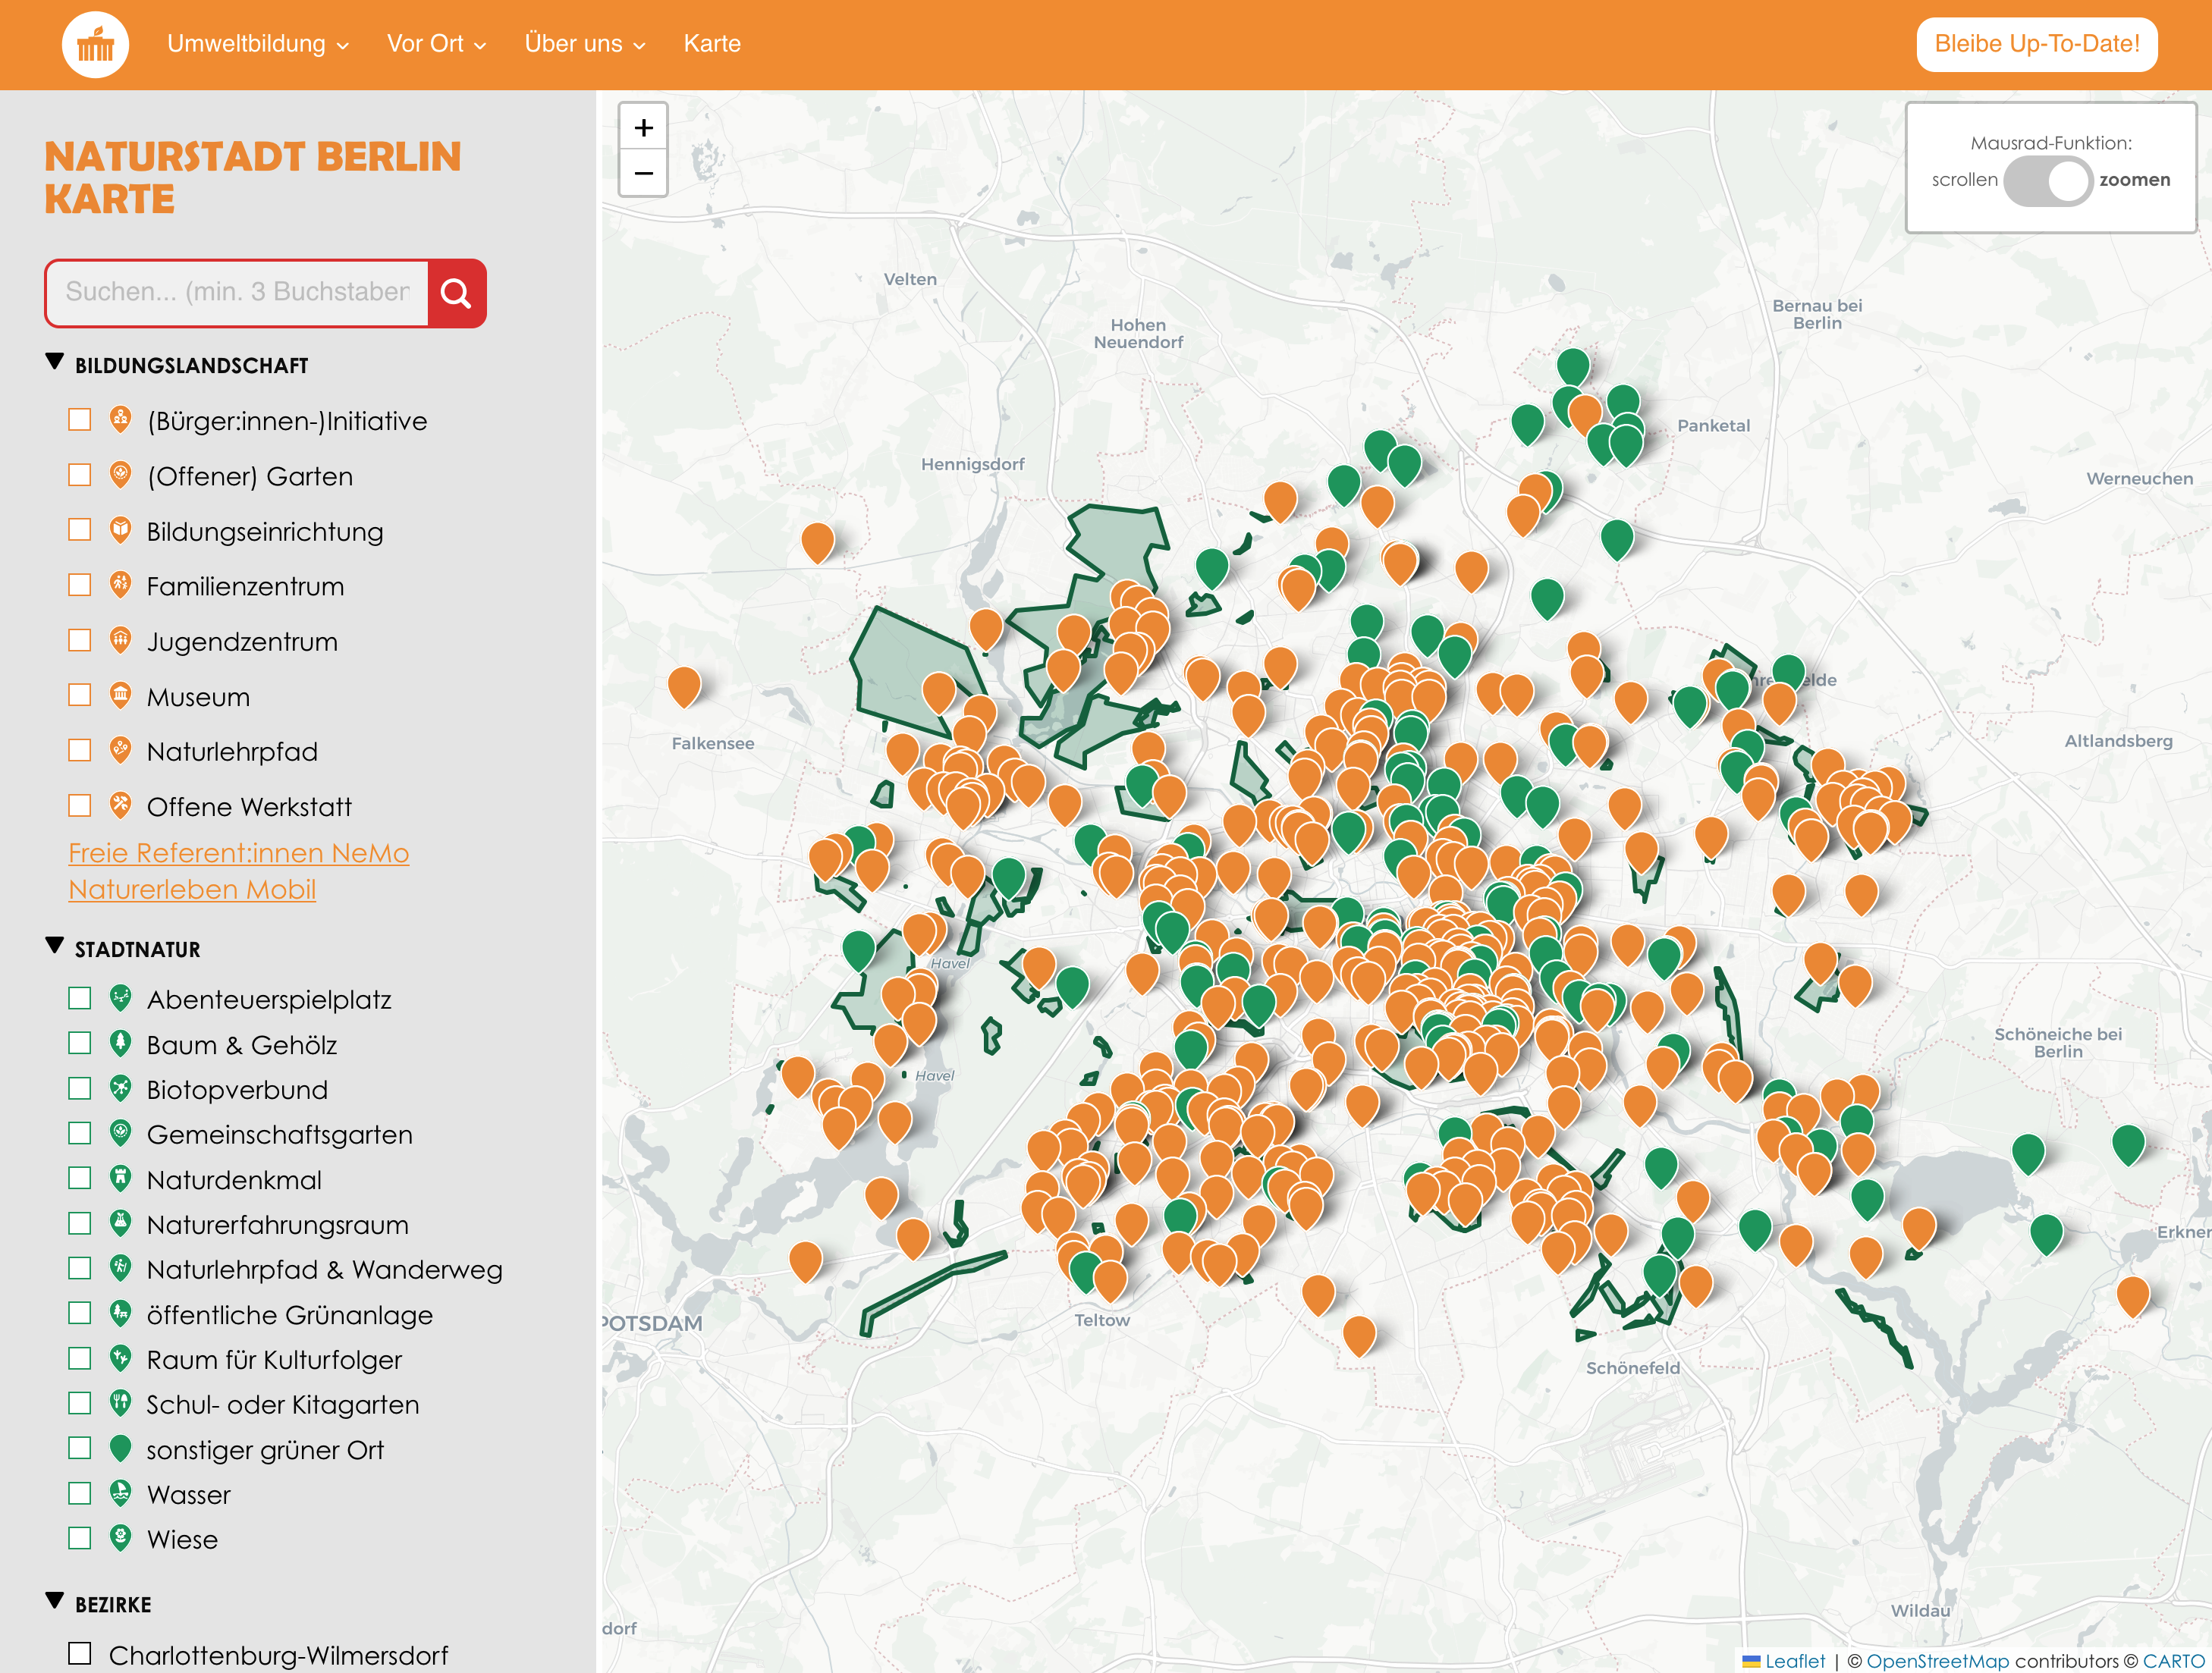The image size is (2212, 1673).
Task: Click the Hennigsdorf map label
Action: click(972, 464)
